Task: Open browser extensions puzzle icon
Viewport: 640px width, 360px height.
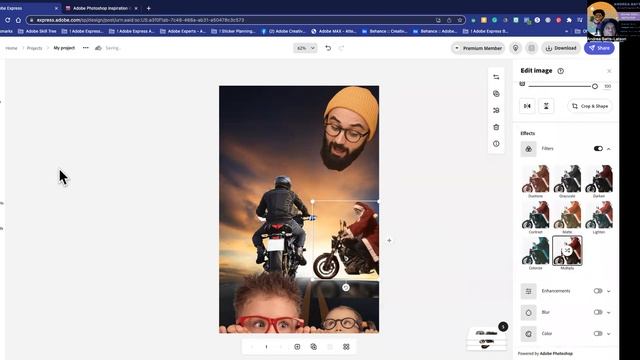Action: coord(569,20)
